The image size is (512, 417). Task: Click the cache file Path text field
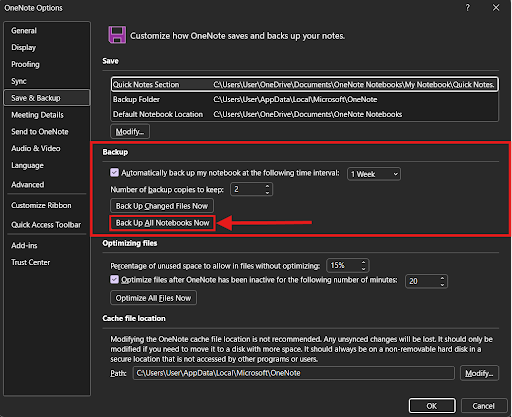click(294, 373)
